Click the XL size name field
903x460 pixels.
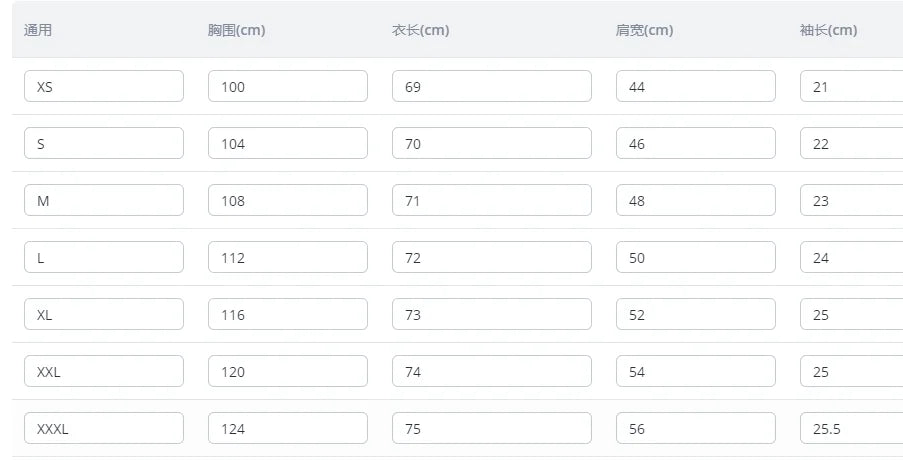104,314
